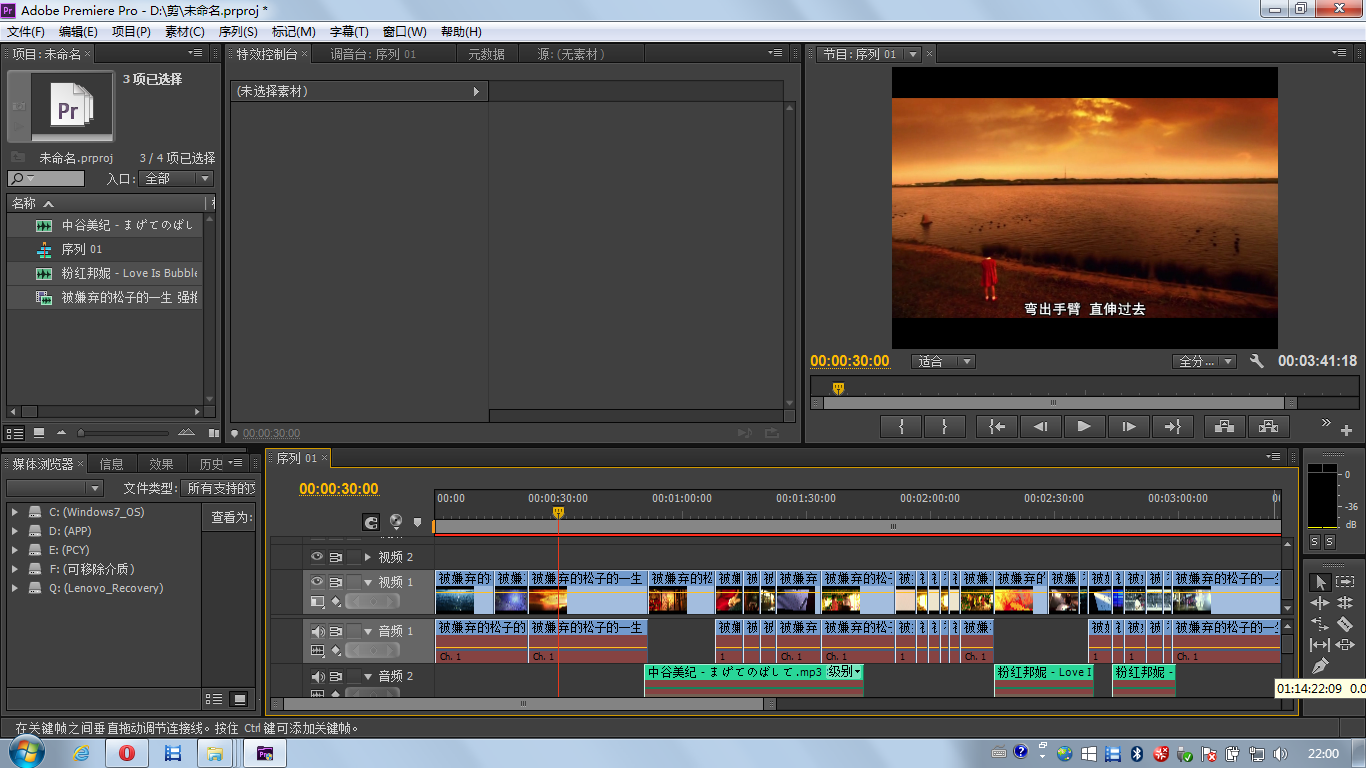Solo the right audio meter channel

(1329, 542)
